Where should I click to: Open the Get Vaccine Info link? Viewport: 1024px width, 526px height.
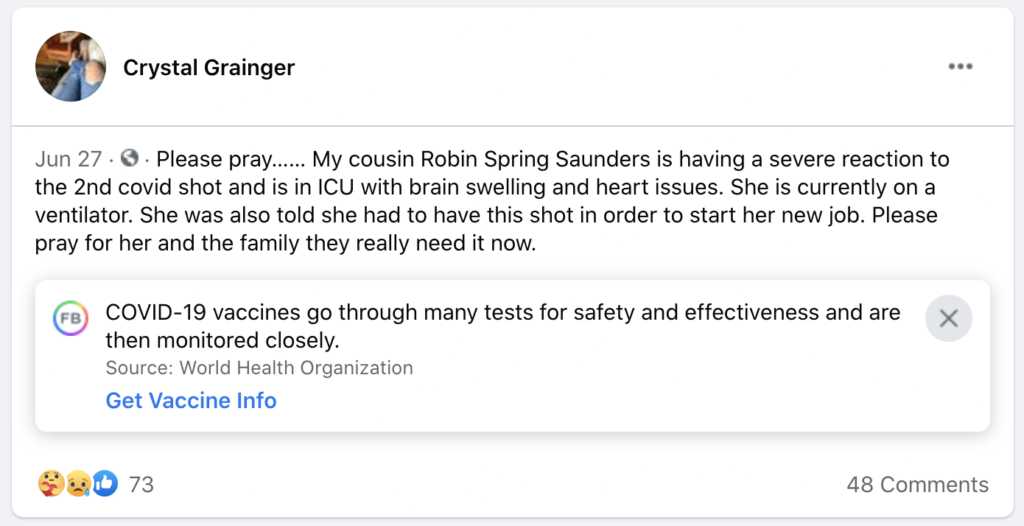pyautogui.click(x=191, y=401)
